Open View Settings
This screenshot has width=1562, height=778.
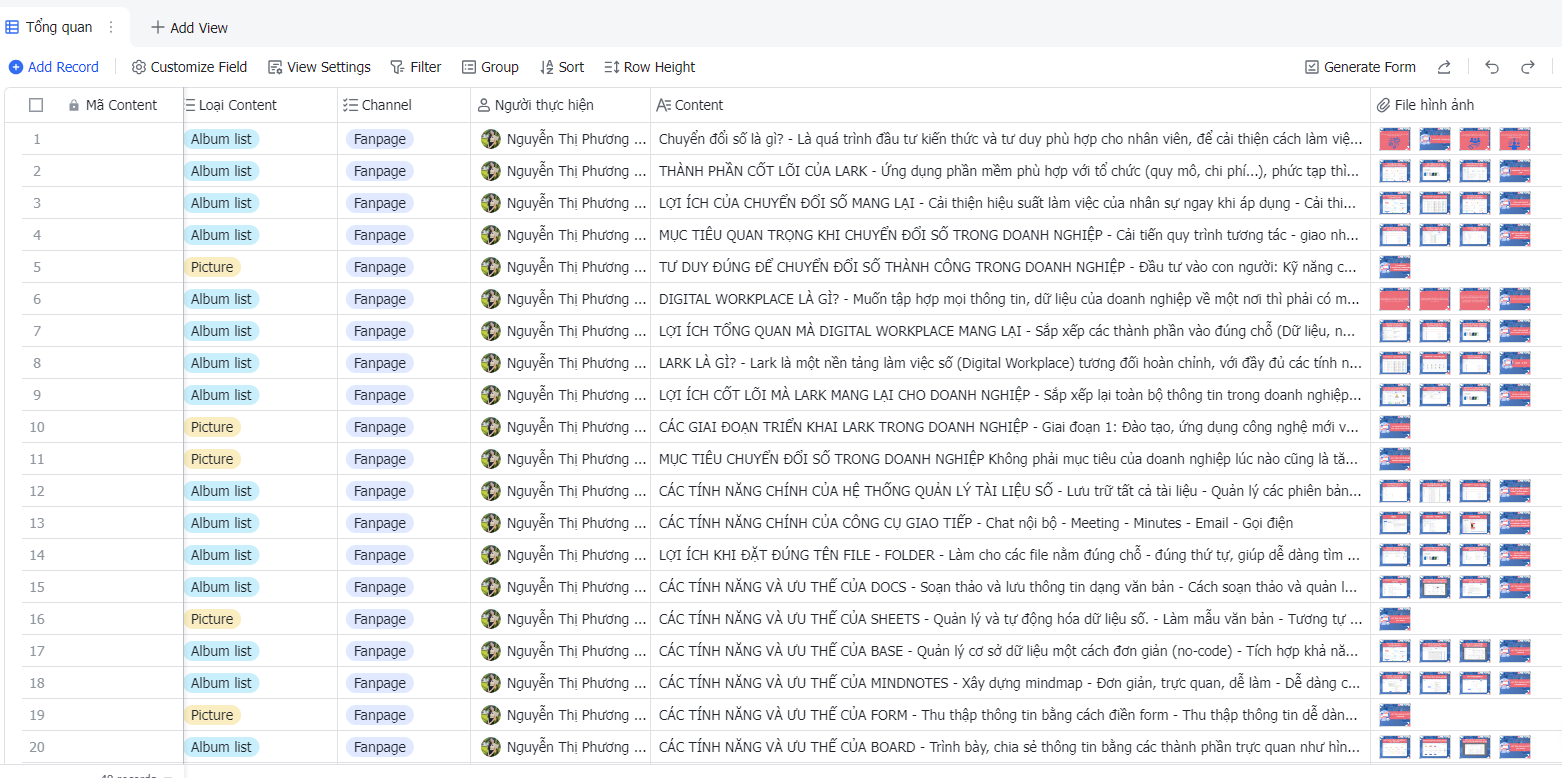[x=319, y=67]
